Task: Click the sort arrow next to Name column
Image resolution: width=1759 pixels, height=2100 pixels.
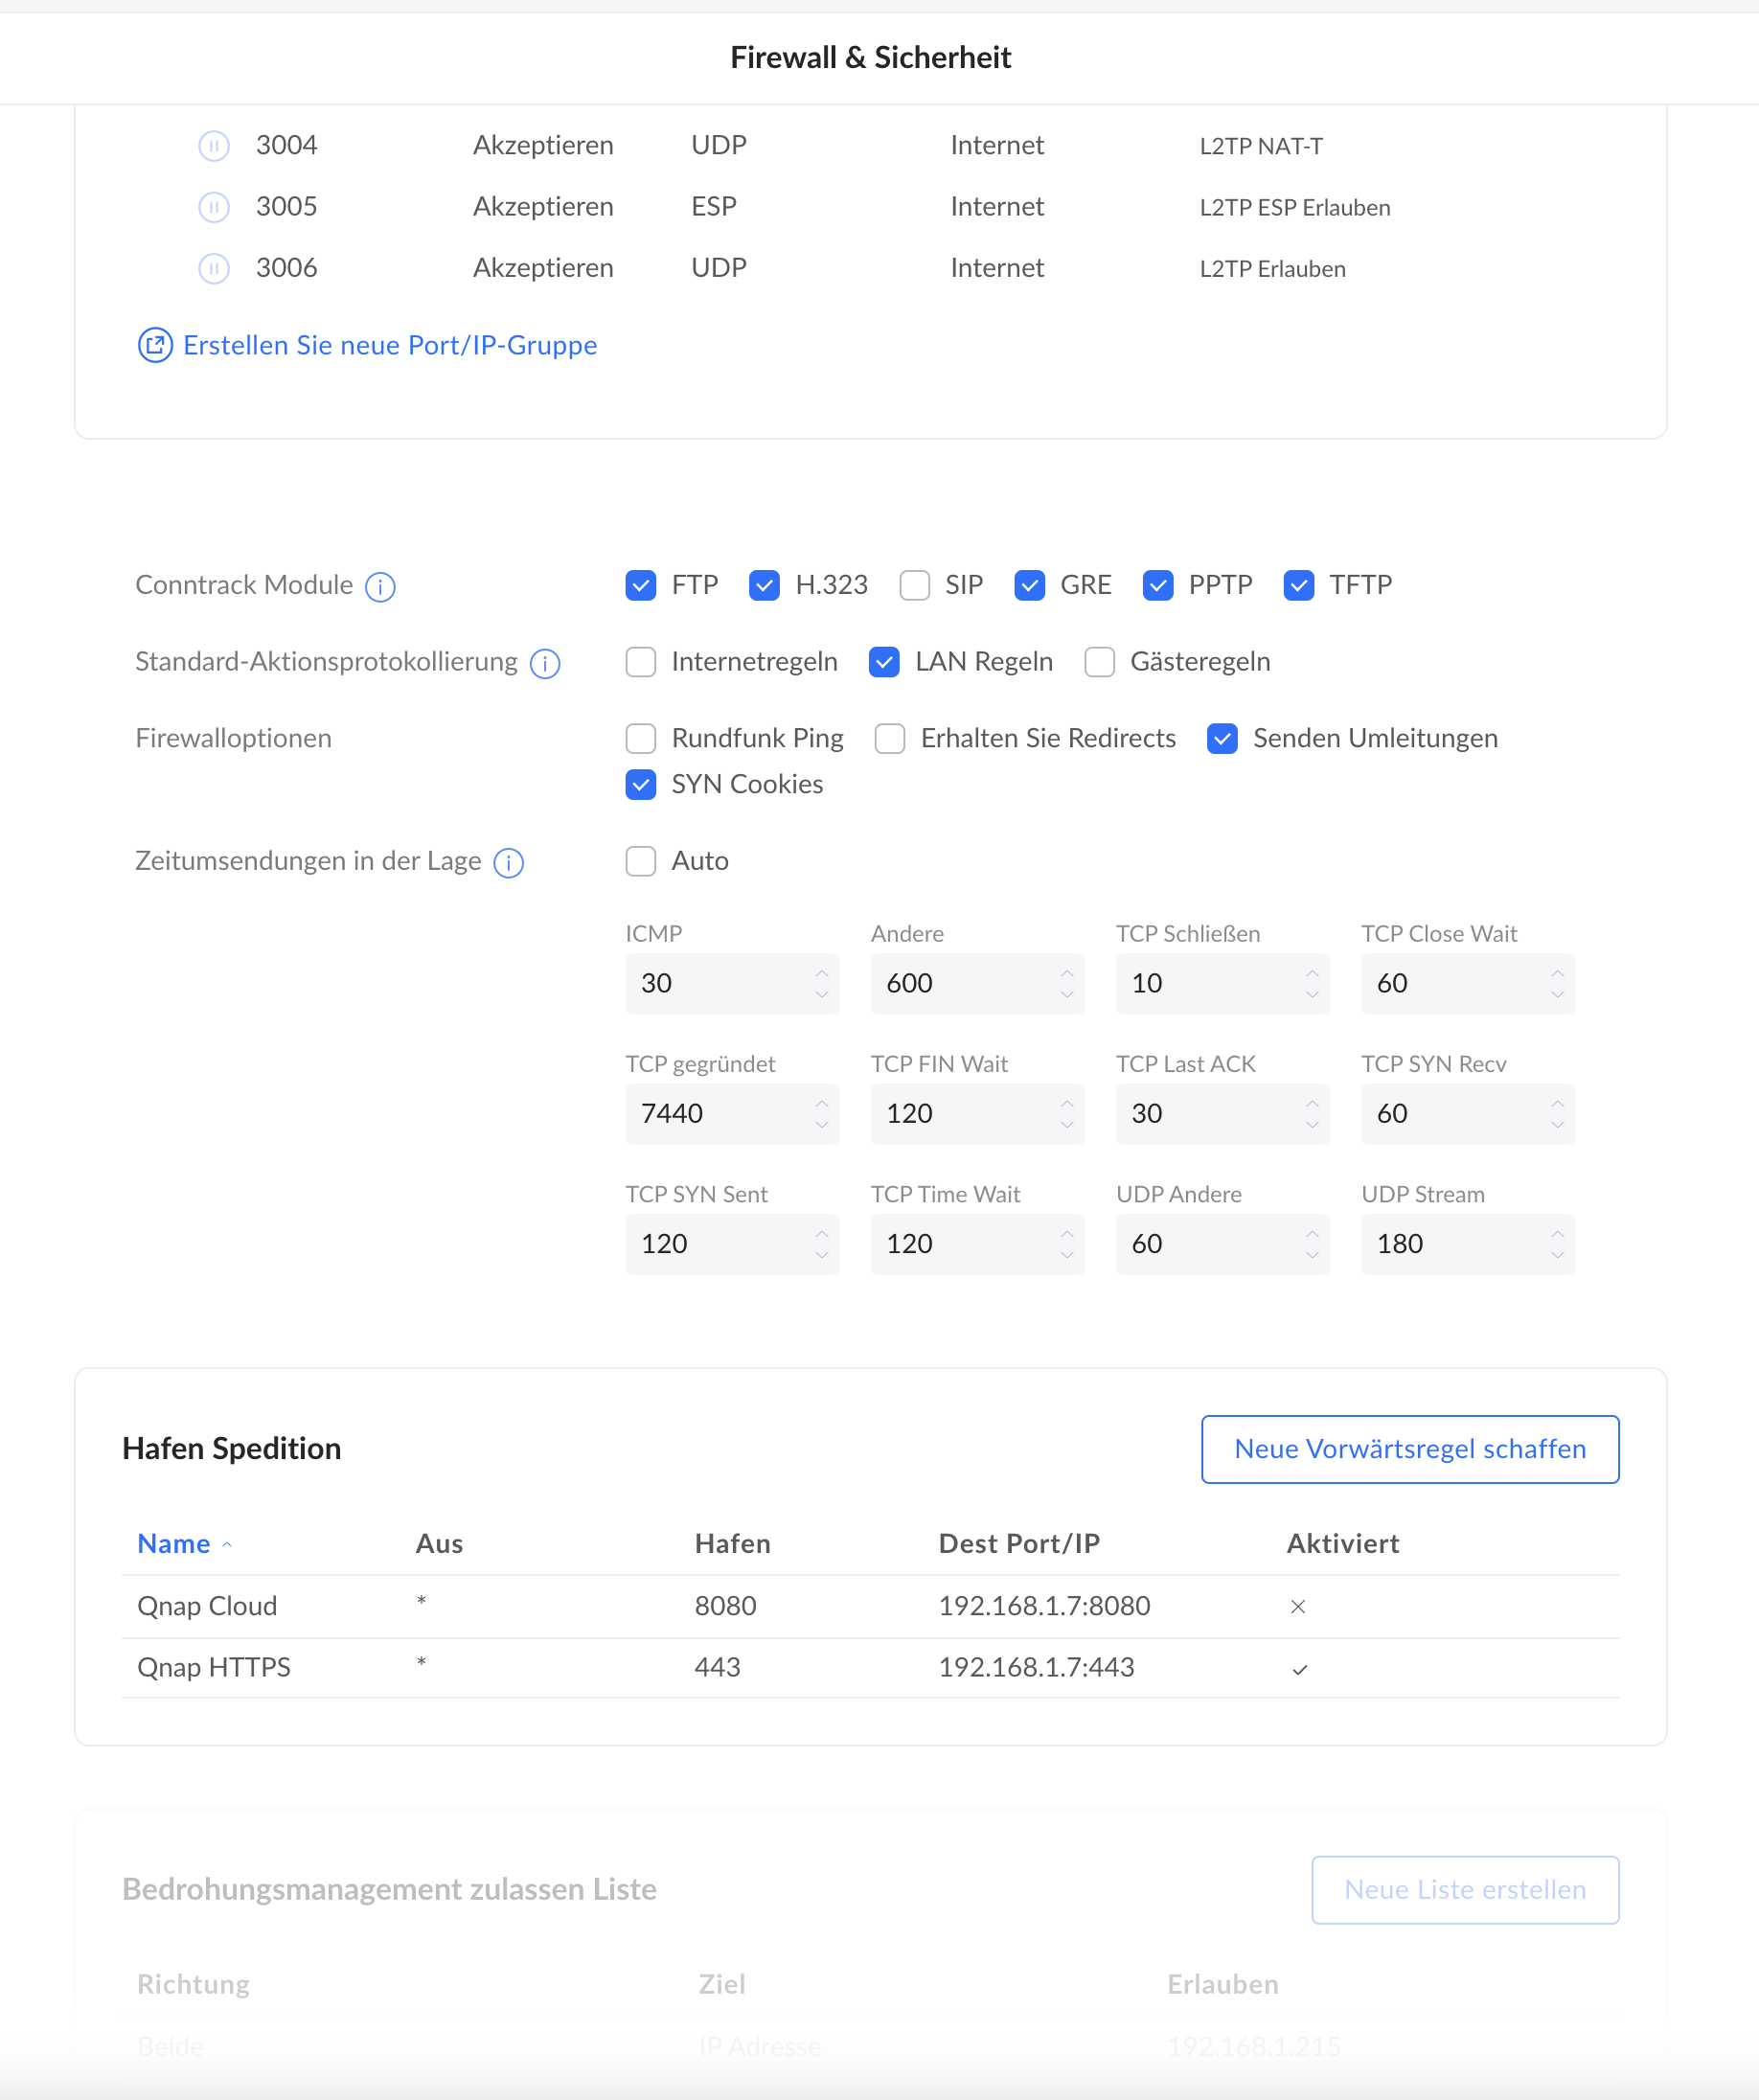Action: pyautogui.click(x=227, y=1544)
